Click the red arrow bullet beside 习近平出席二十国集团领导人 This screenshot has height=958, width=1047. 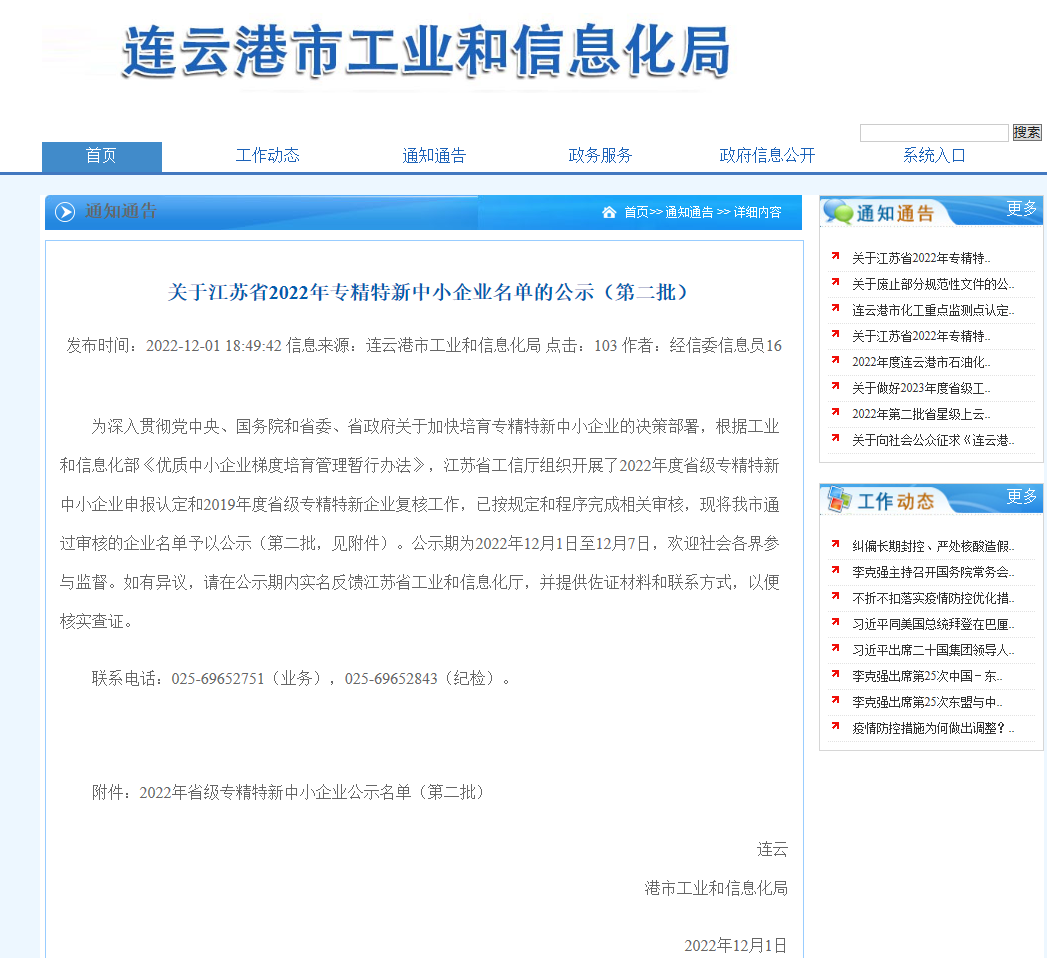point(835,649)
